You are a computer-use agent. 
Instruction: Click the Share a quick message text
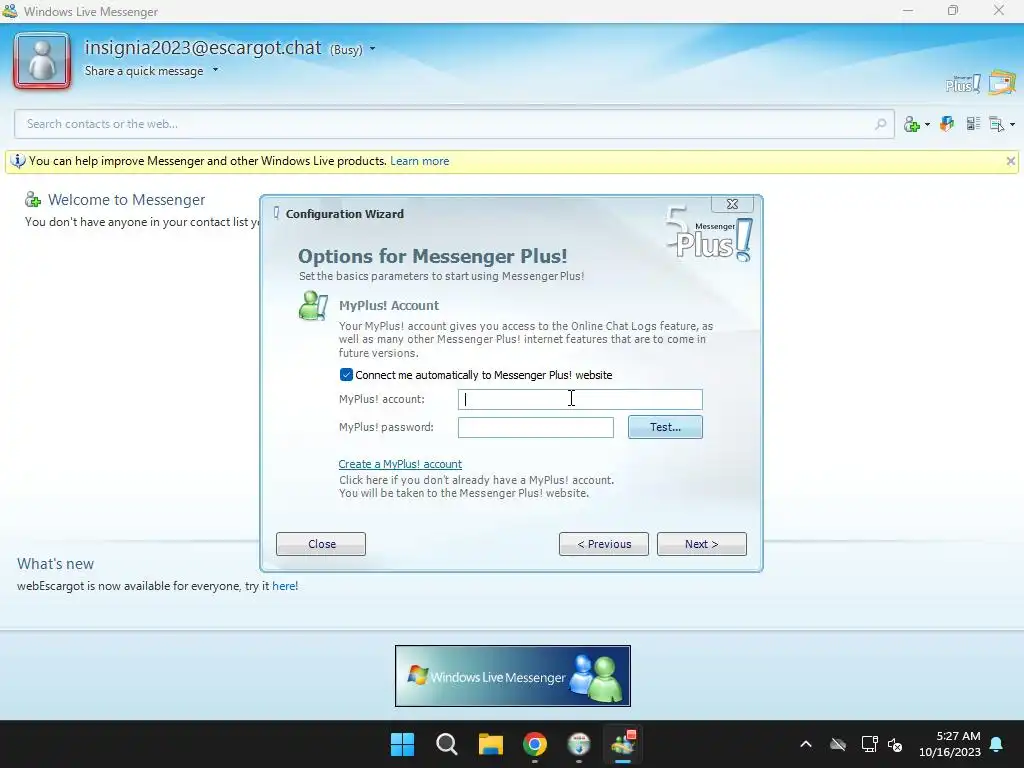(x=144, y=71)
